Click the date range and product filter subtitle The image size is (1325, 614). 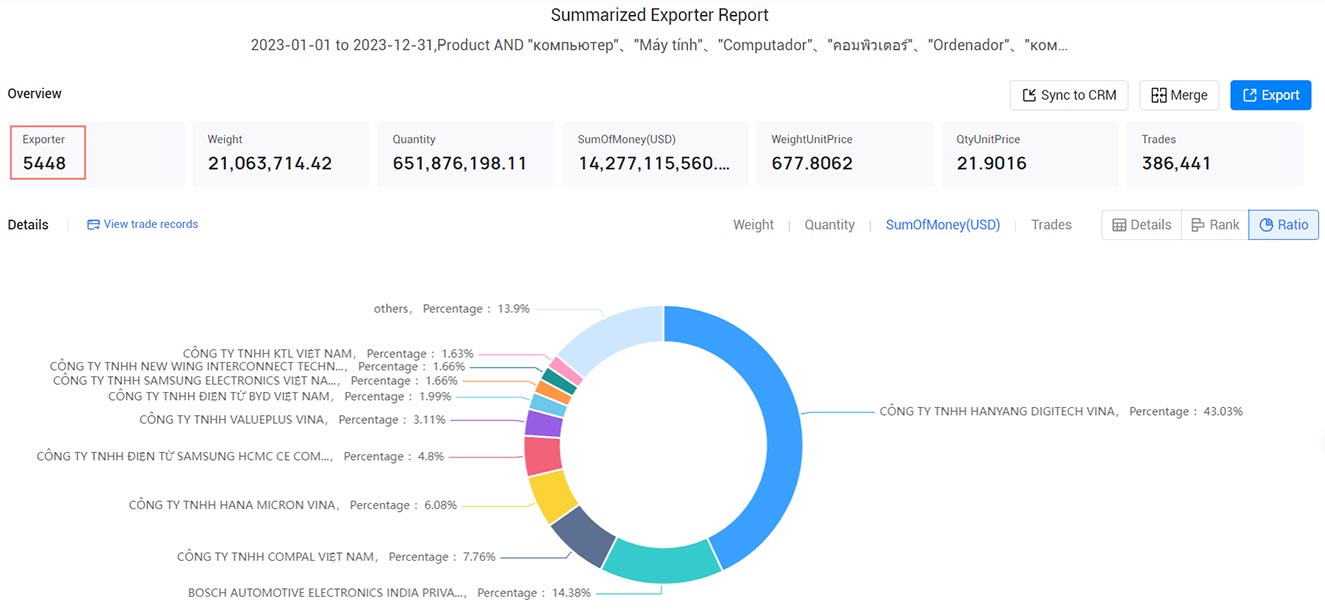click(x=660, y=45)
